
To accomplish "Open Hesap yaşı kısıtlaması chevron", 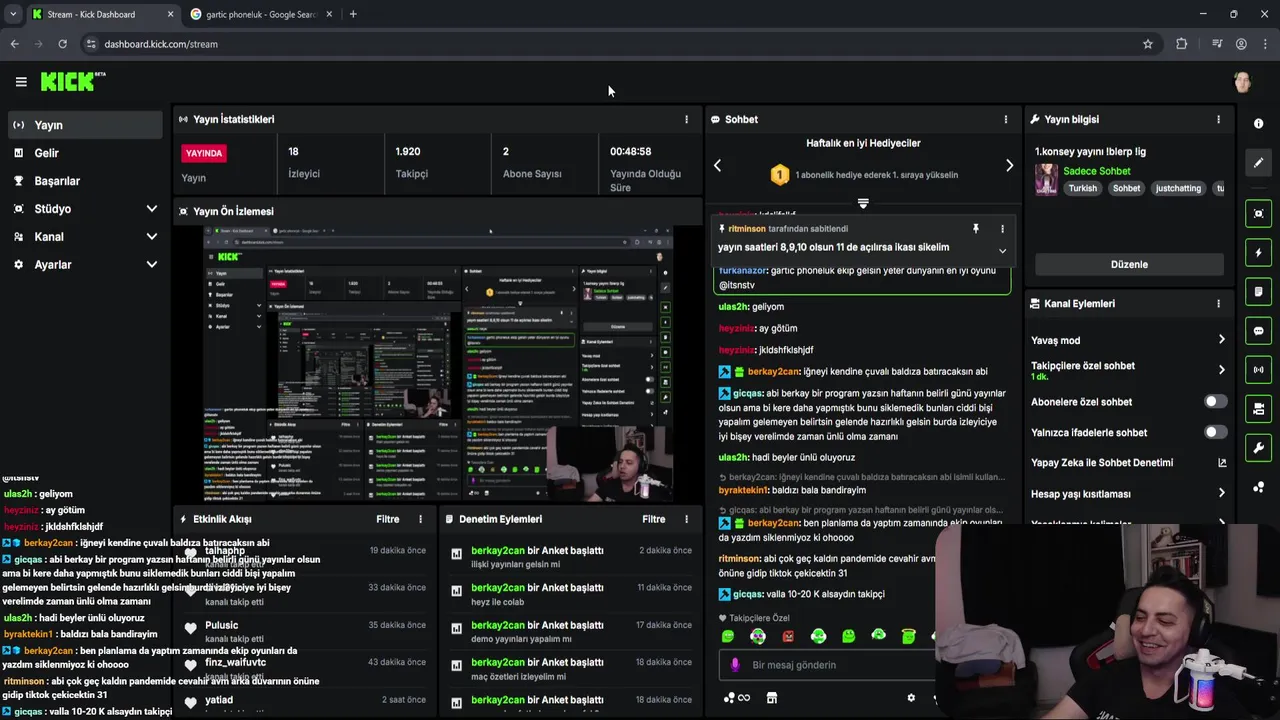I will pos(1221,493).
